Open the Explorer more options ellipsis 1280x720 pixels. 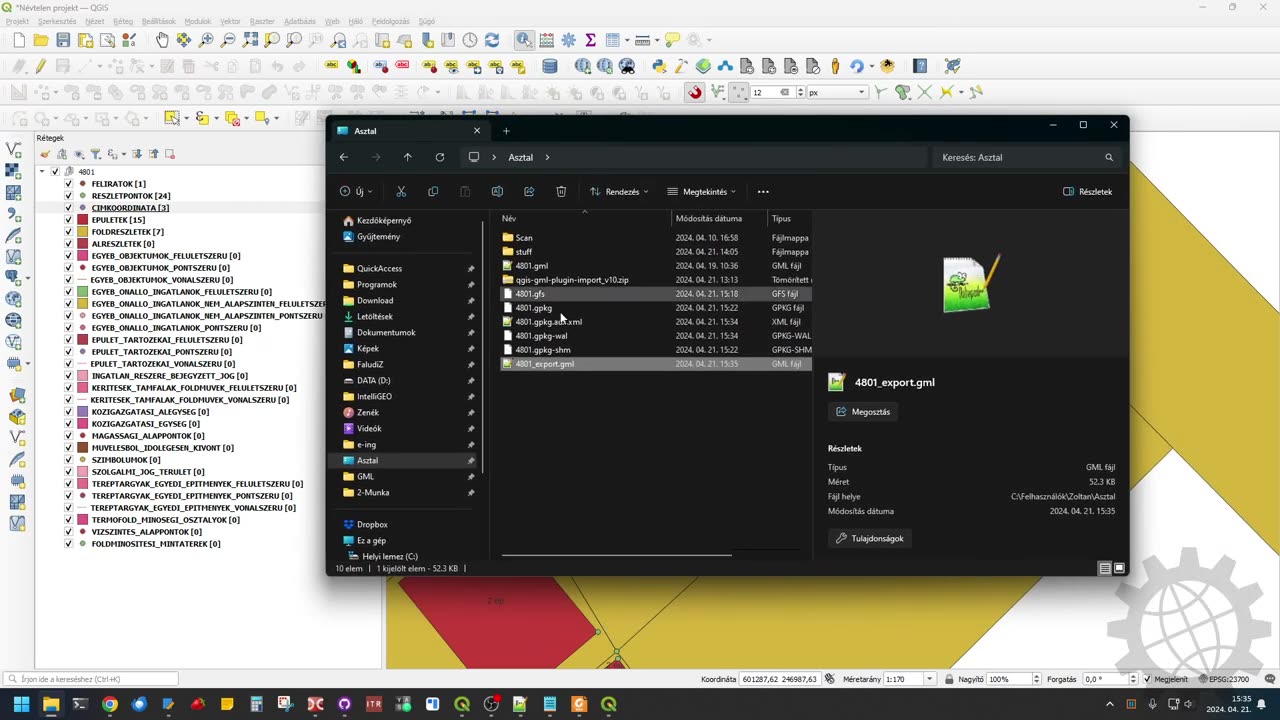point(763,191)
